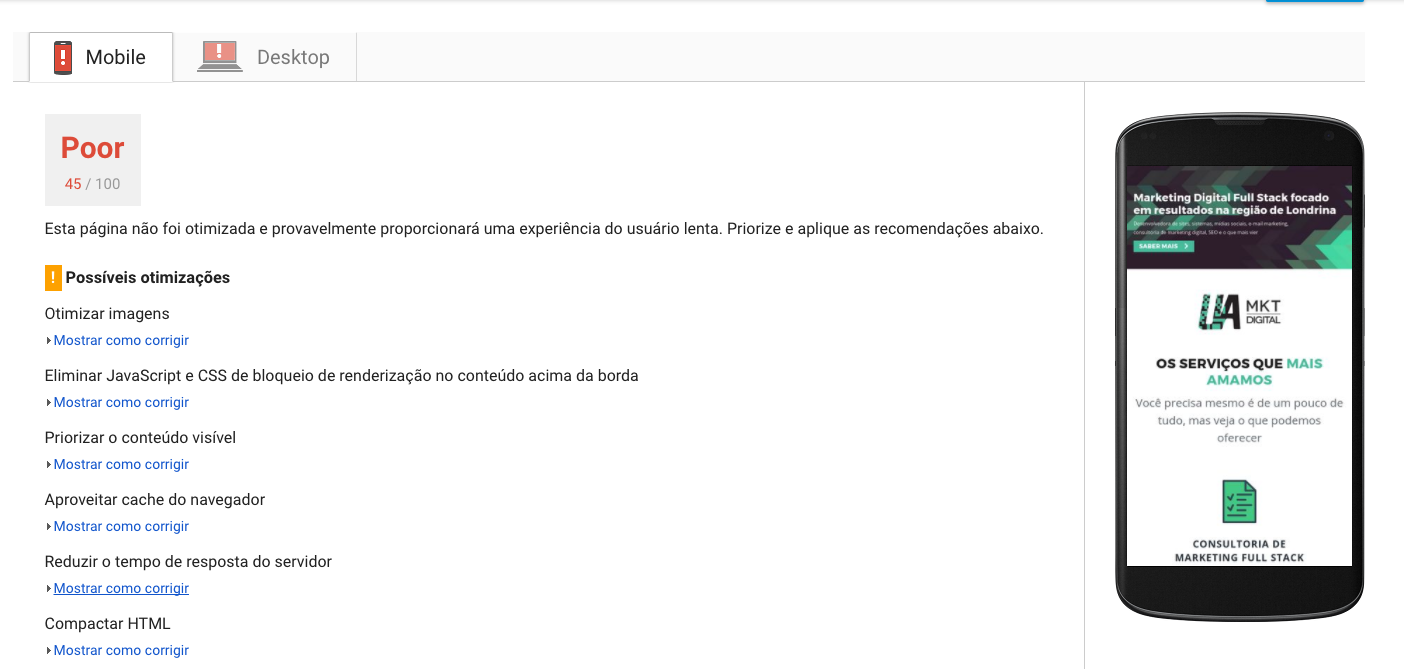Click 'Eliminar JavaScript e CSS de bloqueio' text

[342, 376]
